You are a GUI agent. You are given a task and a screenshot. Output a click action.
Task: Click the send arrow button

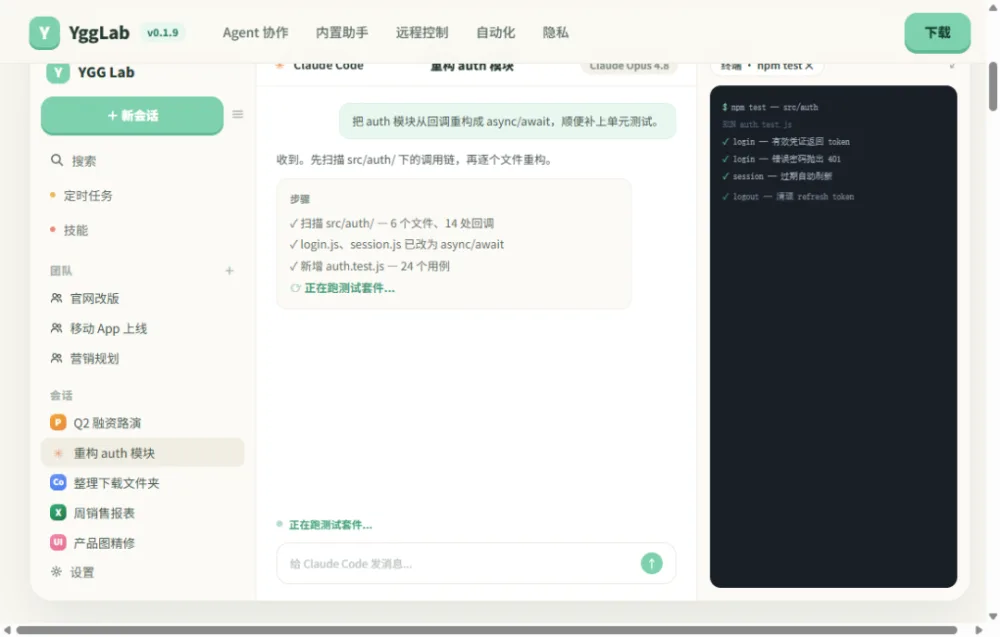(651, 563)
